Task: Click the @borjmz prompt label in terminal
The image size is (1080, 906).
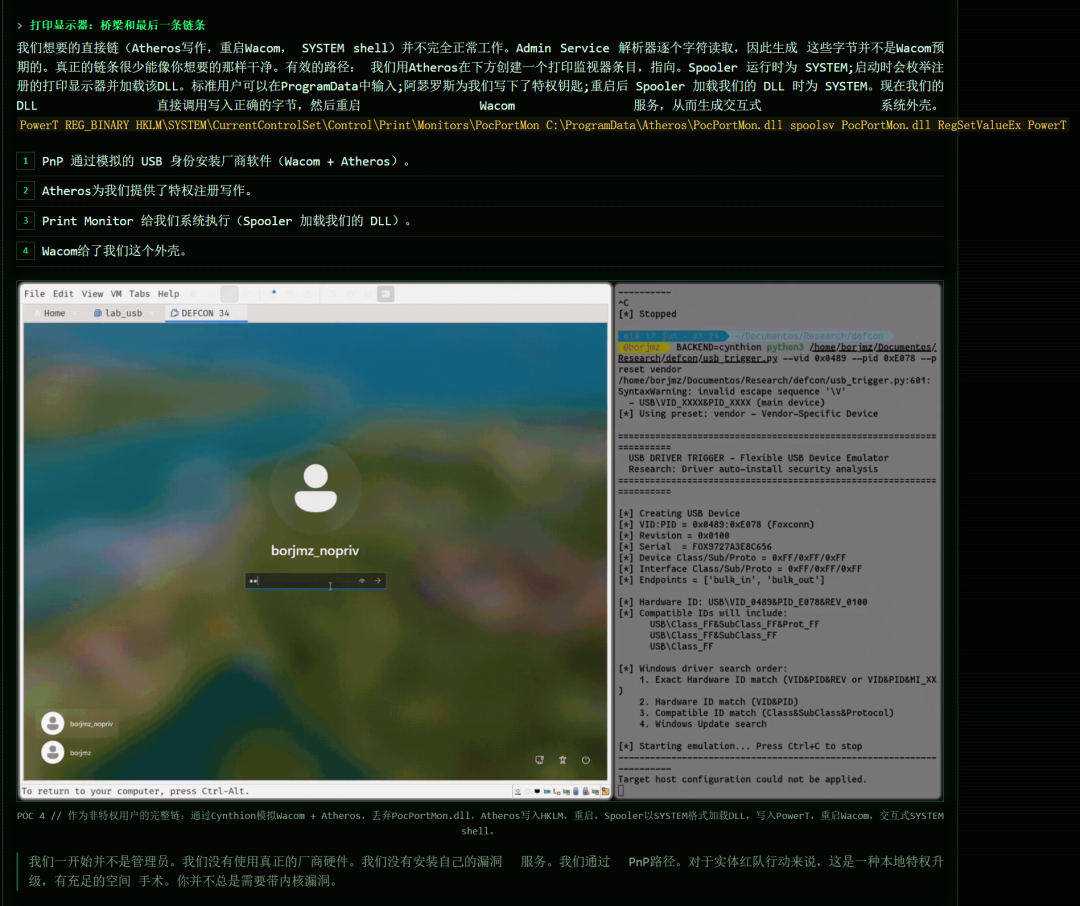Action: tap(642, 347)
